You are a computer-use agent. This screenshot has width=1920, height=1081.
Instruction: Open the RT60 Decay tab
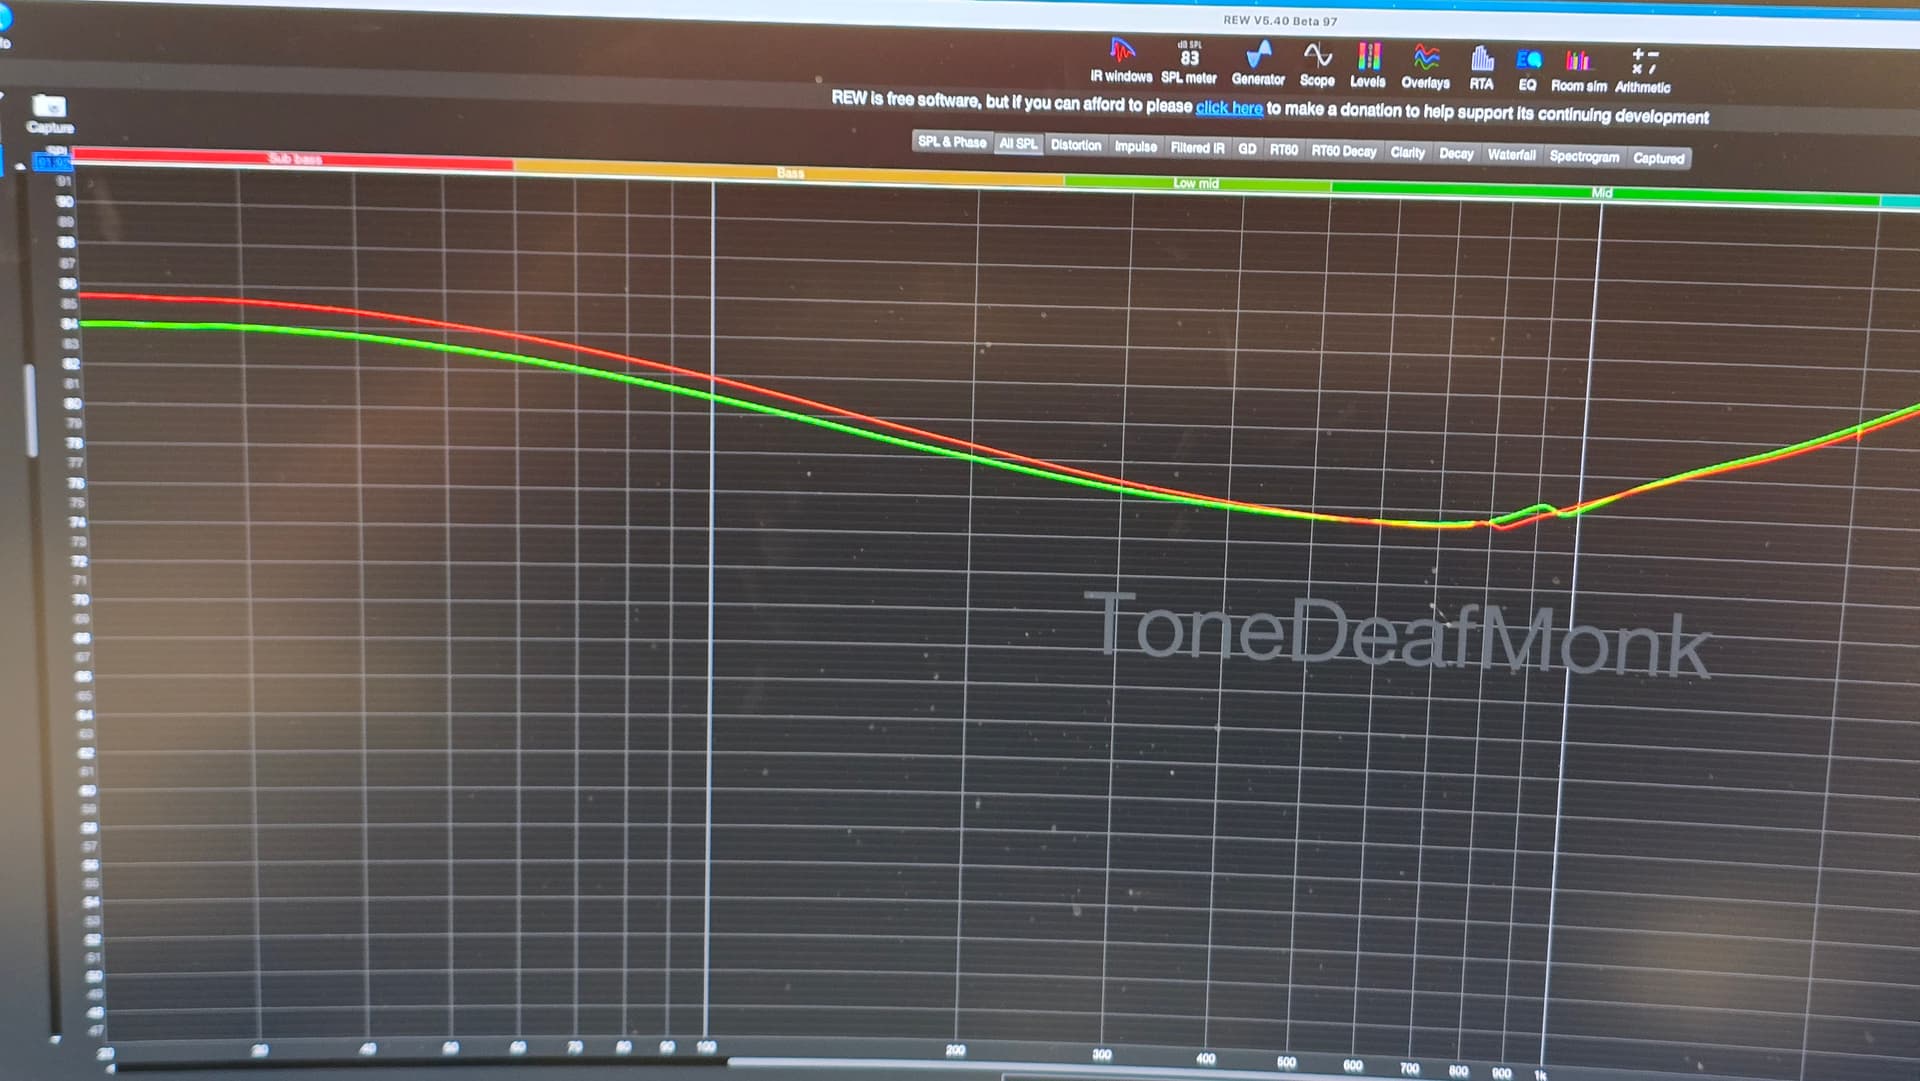[x=1344, y=151]
